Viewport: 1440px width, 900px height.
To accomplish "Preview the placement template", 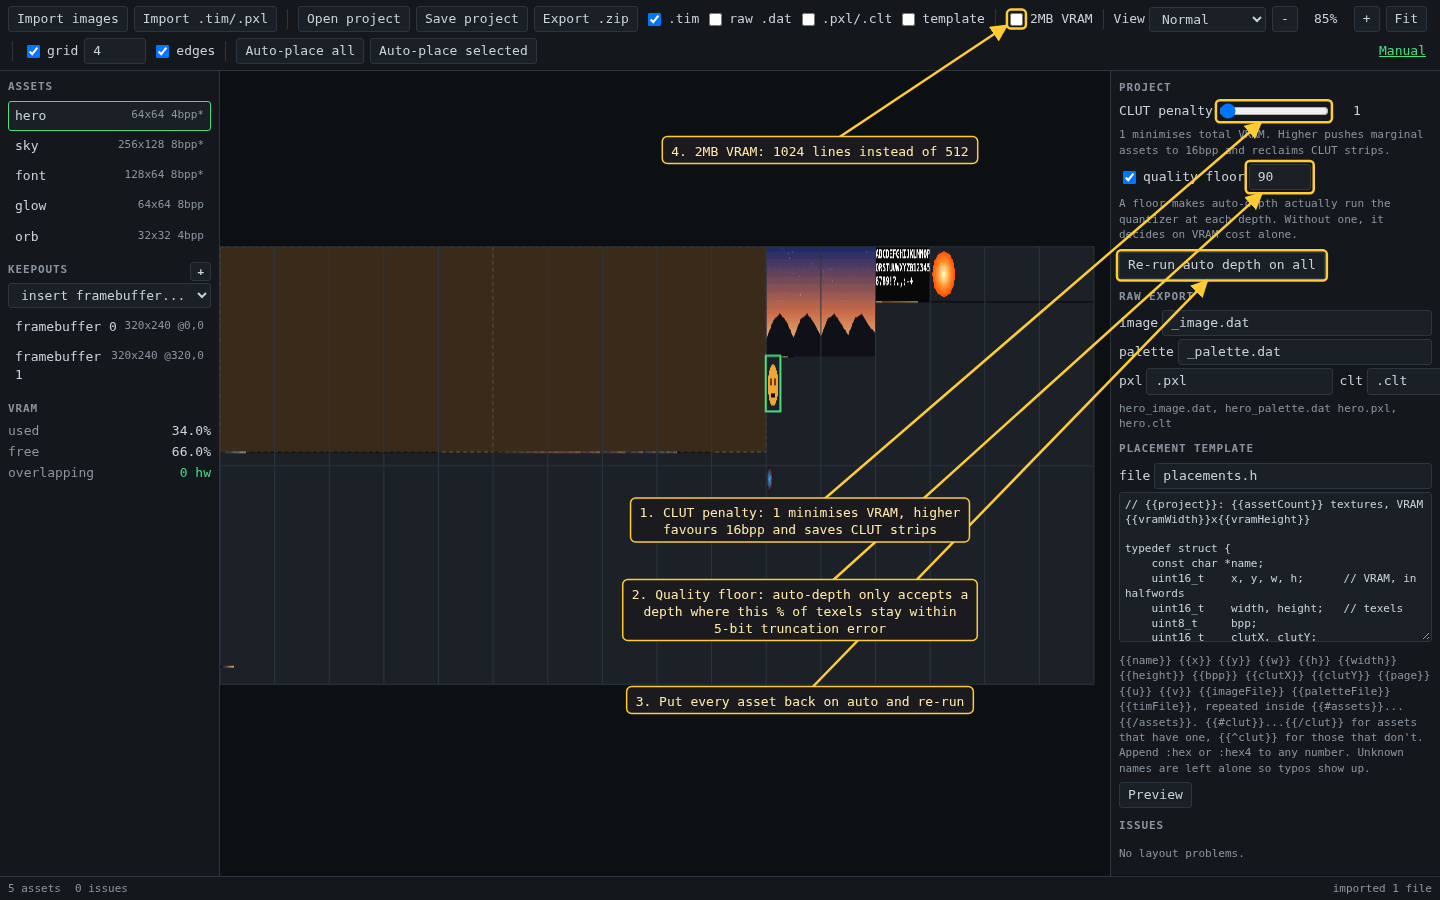I will pyautogui.click(x=1155, y=795).
